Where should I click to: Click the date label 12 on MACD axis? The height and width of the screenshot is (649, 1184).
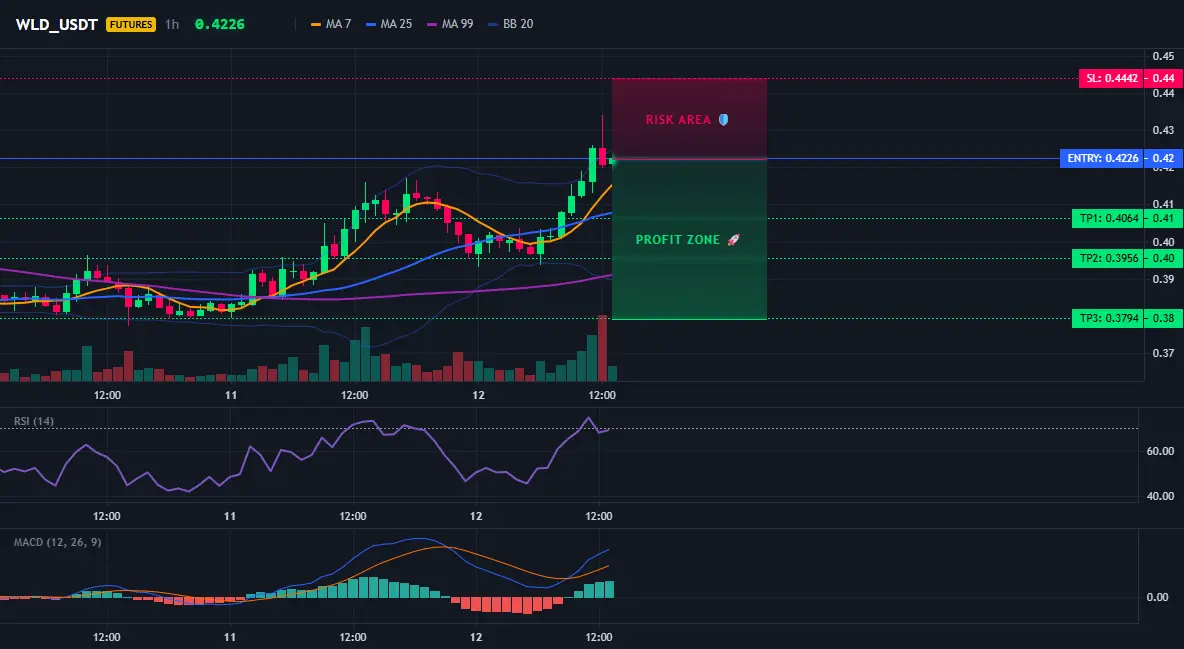[476, 637]
